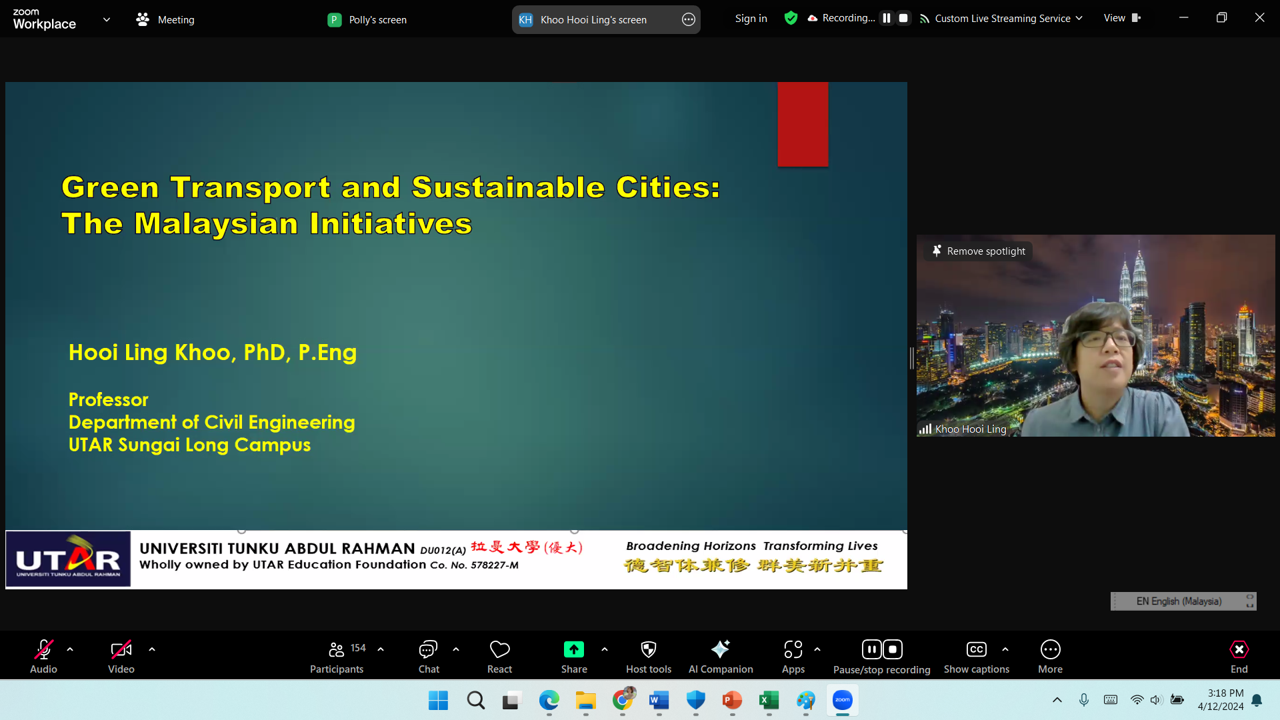
Task: Open the Participants panel
Action: point(337,656)
